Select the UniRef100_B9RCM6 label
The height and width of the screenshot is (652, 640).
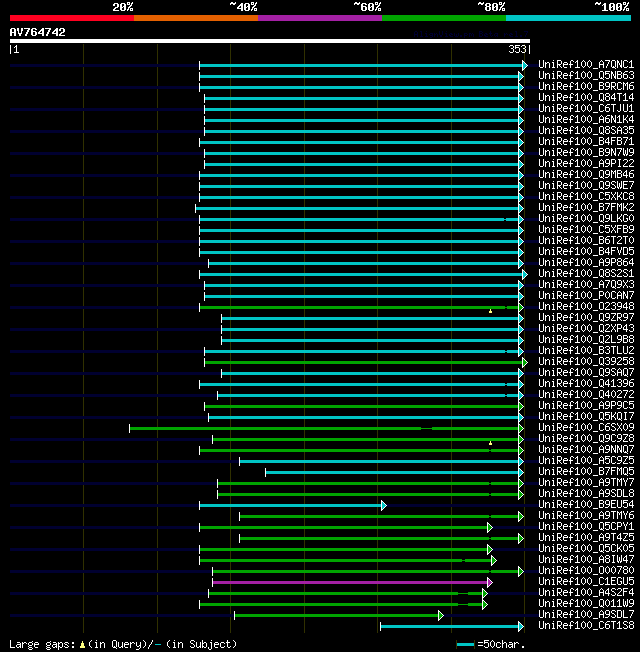click(586, 86)
